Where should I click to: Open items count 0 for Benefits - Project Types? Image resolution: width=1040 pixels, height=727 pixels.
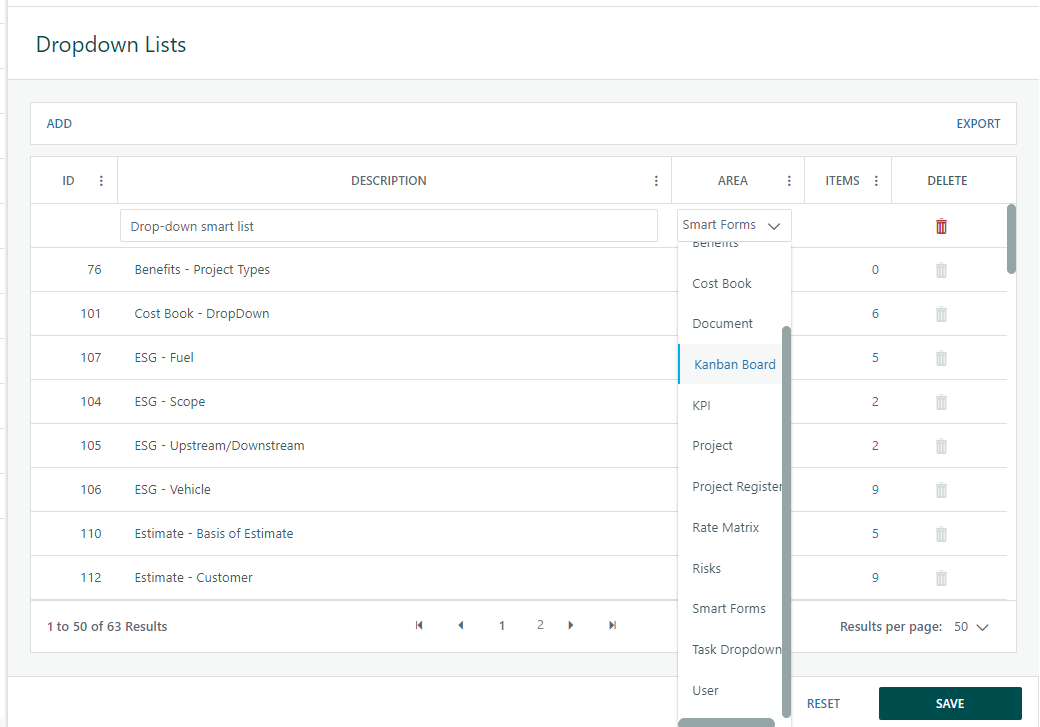(x=875, y=270)
